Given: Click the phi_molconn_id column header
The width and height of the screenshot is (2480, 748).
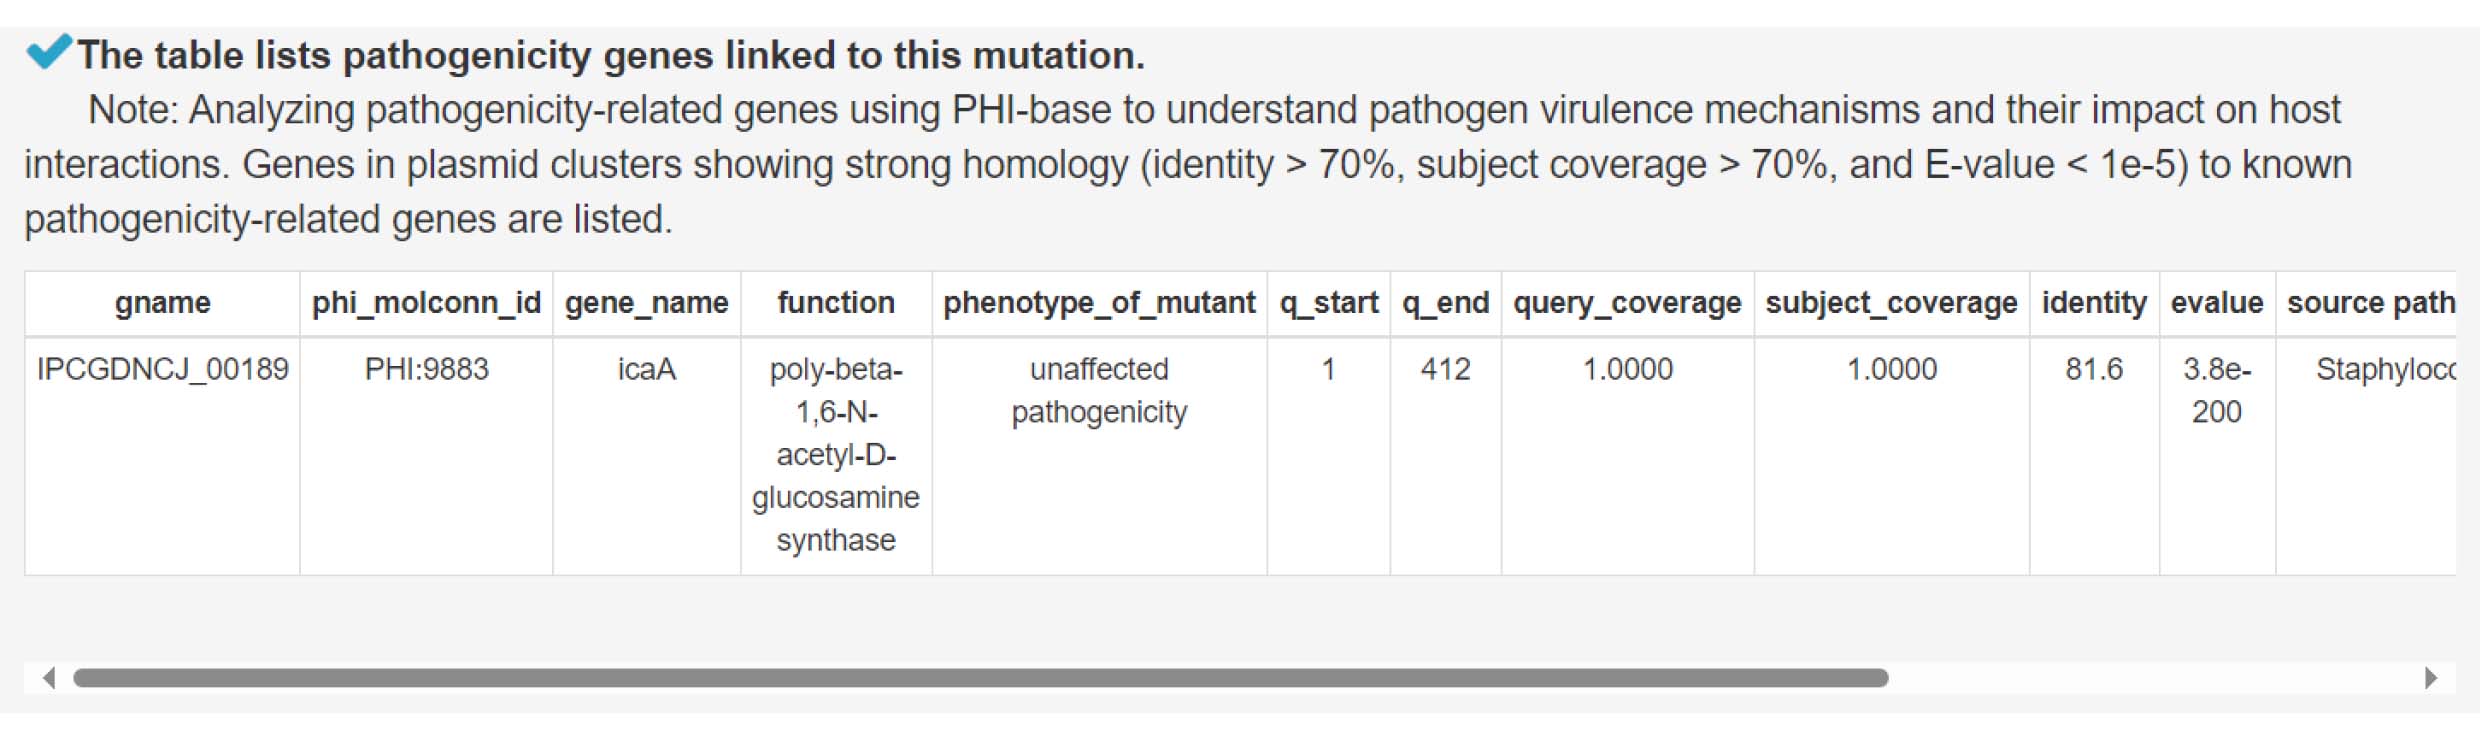Looking at the screenshot, I should (x=426, y=303).
